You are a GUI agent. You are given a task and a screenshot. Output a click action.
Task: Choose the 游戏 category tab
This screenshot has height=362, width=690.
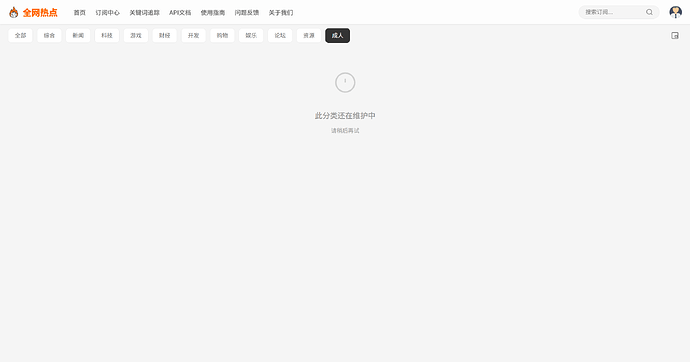[x=136, y=36]
